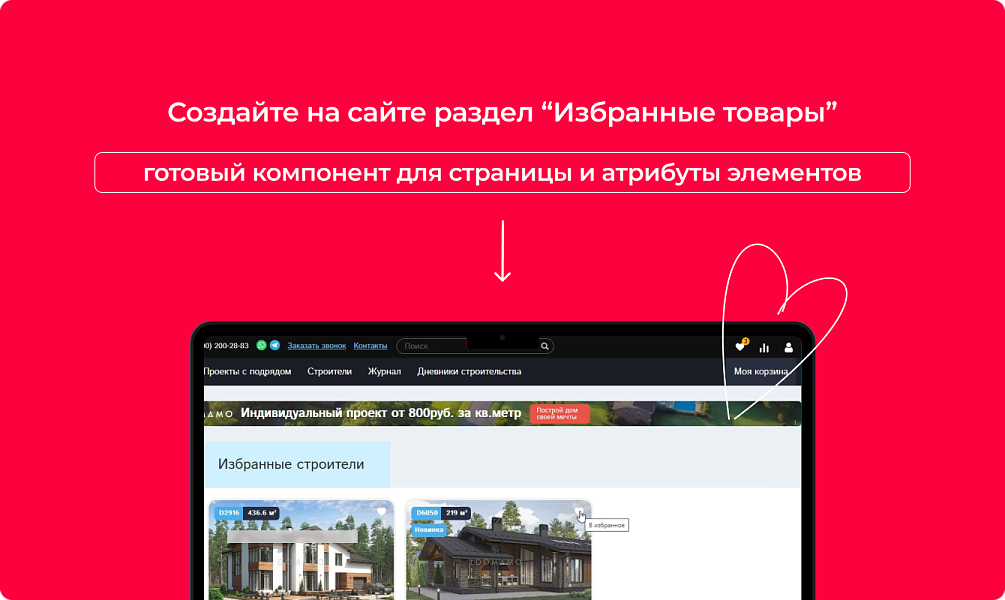Open favorites via header heart icon
The width and height of the screenshot is (1005, 600).
coord(740,347)
